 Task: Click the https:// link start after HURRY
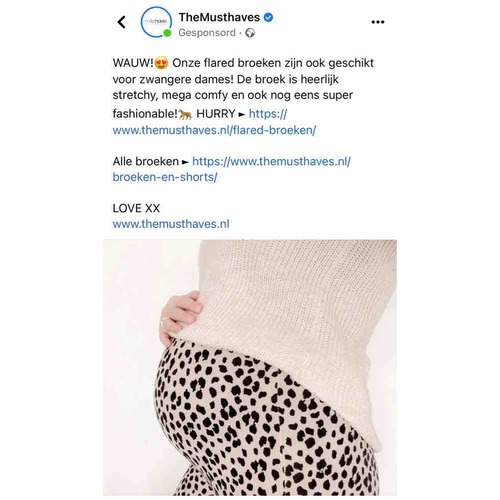pos(268,114)
